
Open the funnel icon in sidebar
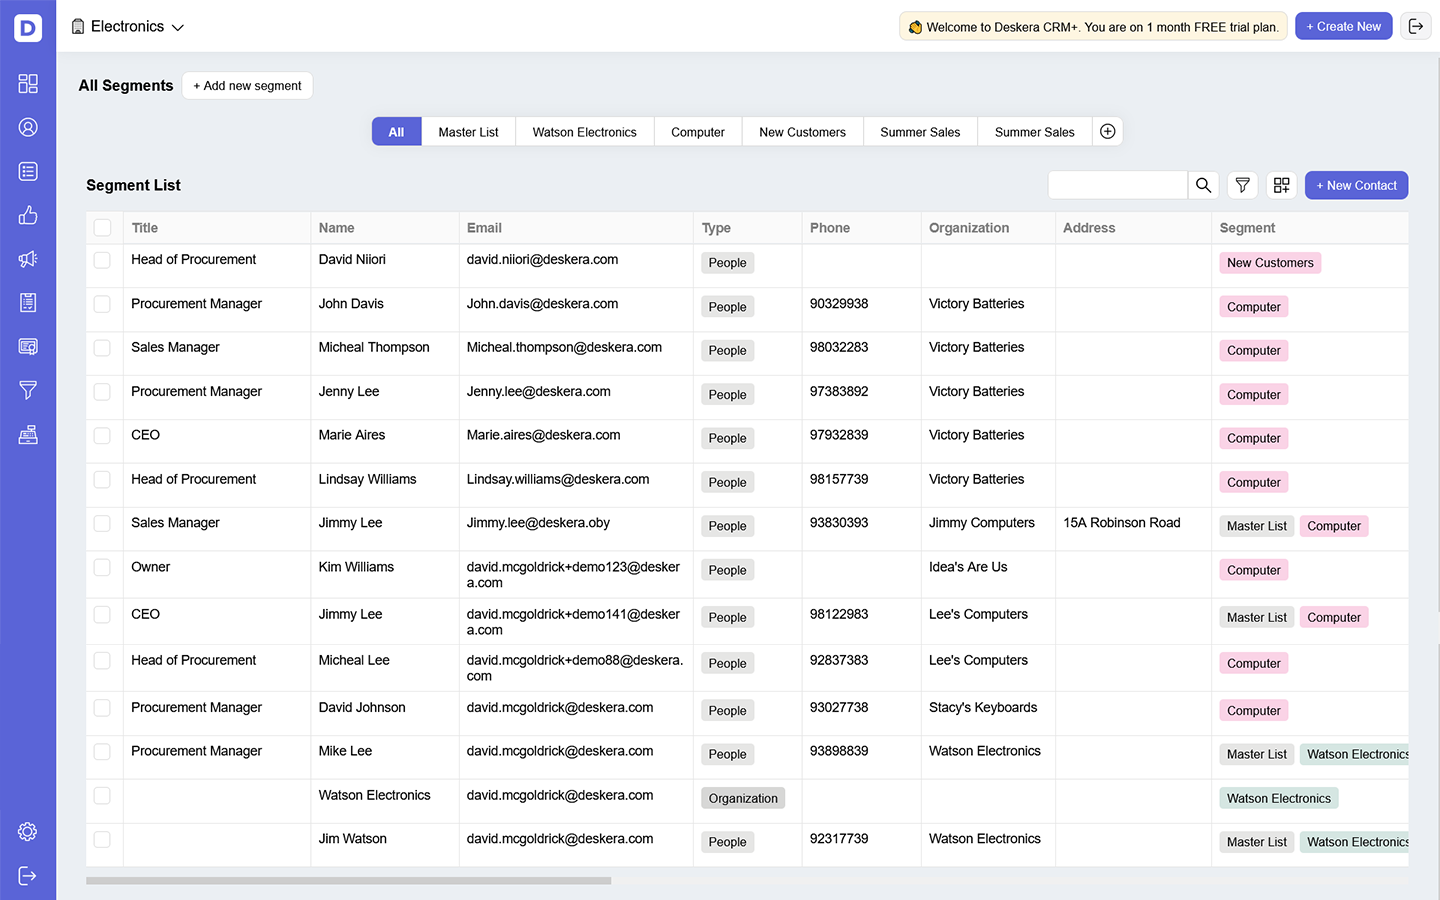[x=28, y=390]
